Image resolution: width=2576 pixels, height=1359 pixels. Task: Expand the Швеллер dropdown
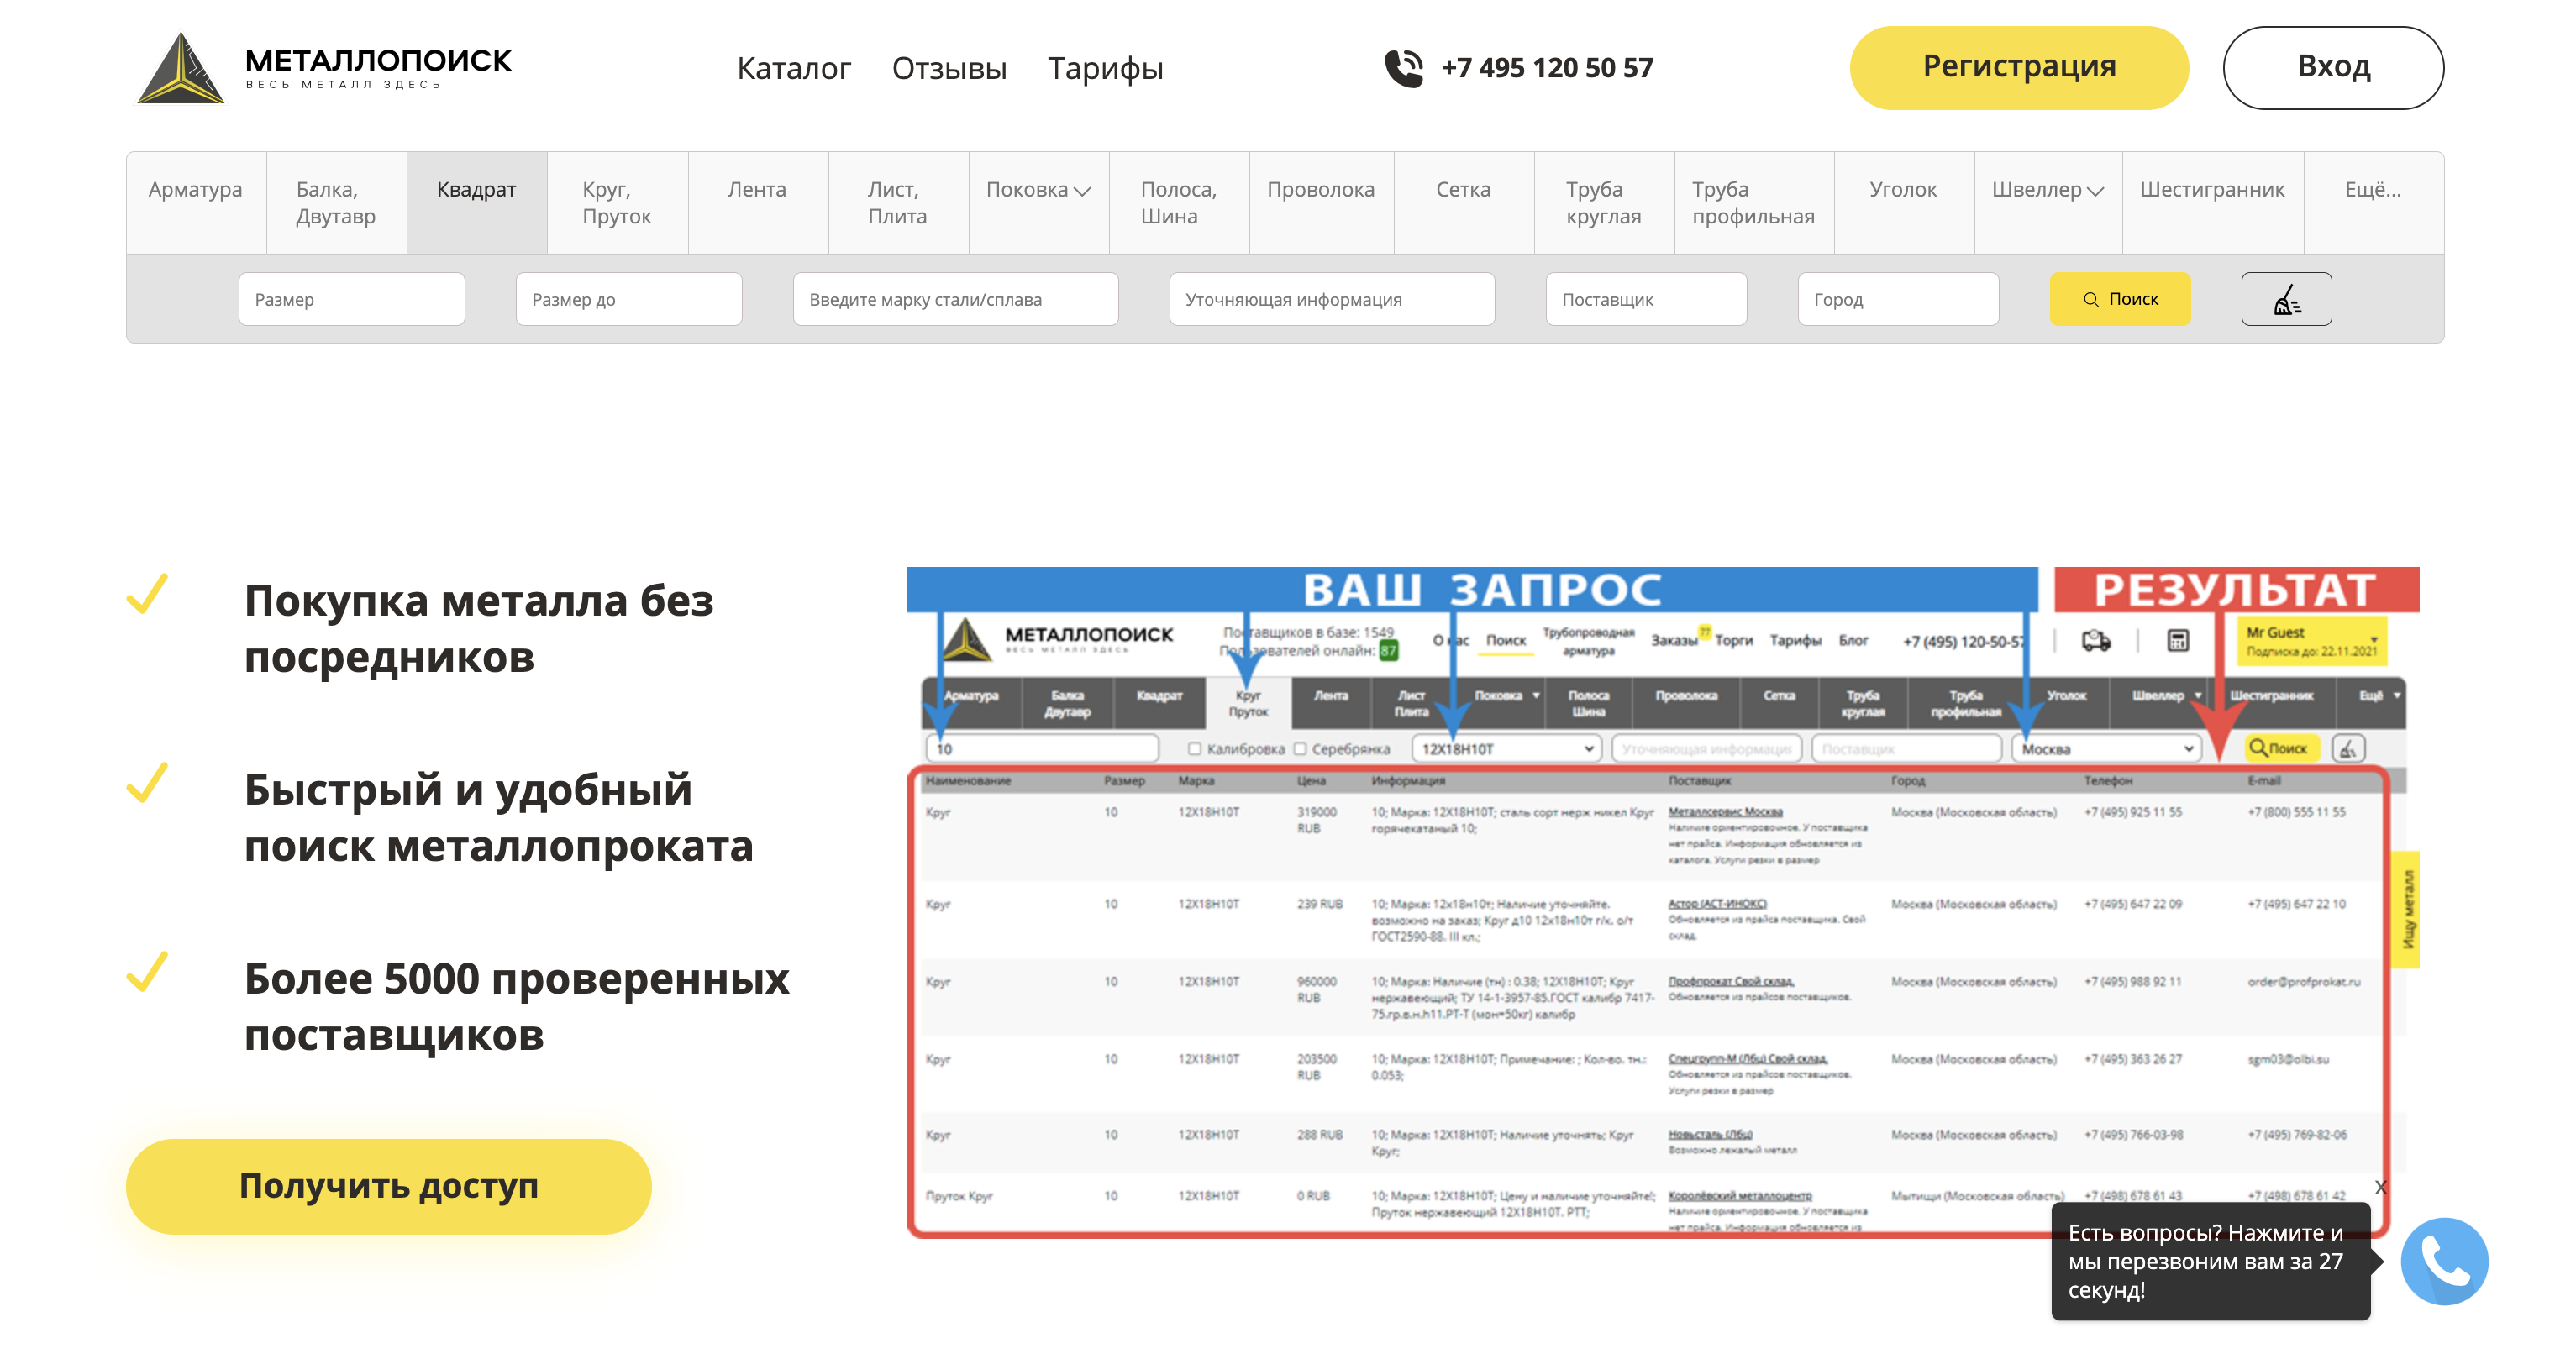click(x=2048, y=203)
